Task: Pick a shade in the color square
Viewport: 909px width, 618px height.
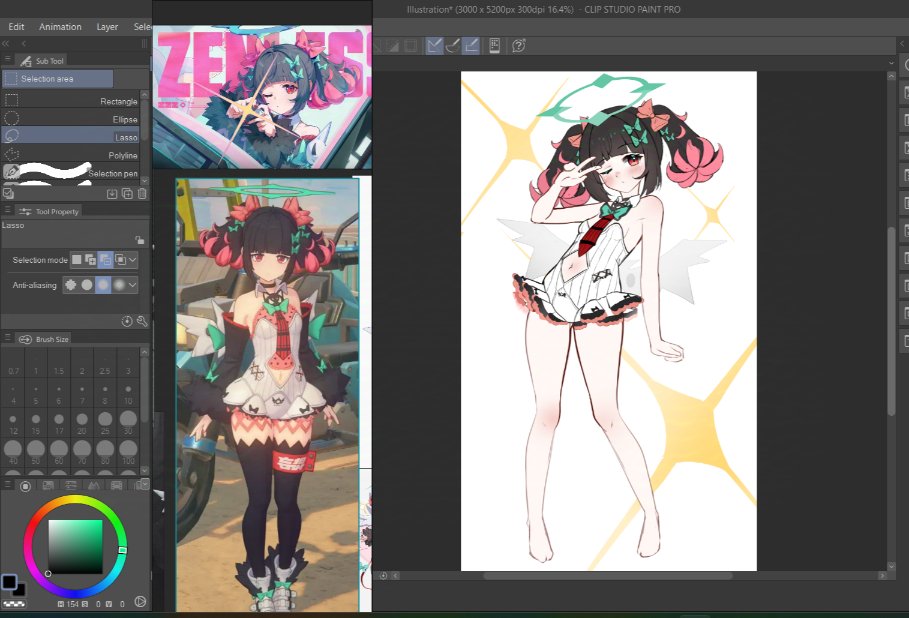Action: [x=75, y=547]
